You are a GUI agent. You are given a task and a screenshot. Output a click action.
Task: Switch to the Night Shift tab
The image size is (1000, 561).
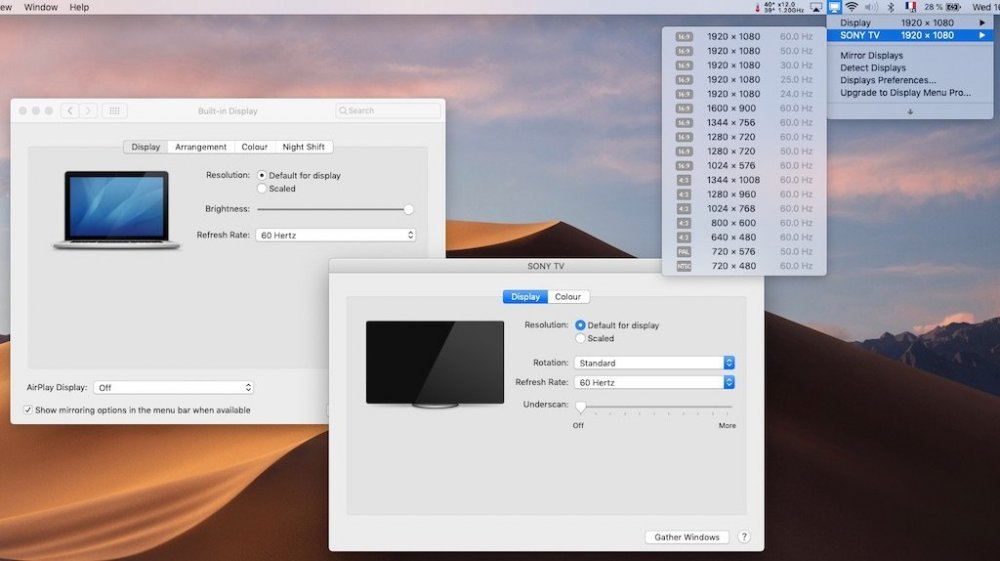[x=303, y=147]
